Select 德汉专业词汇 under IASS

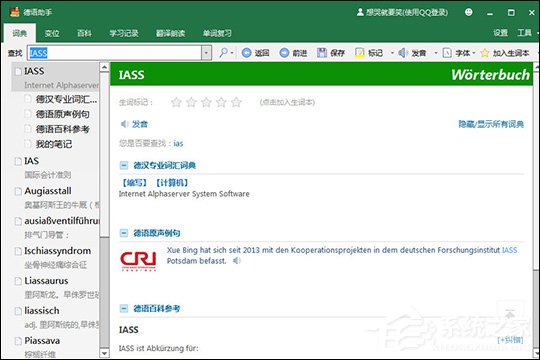(x=66, y=99)
